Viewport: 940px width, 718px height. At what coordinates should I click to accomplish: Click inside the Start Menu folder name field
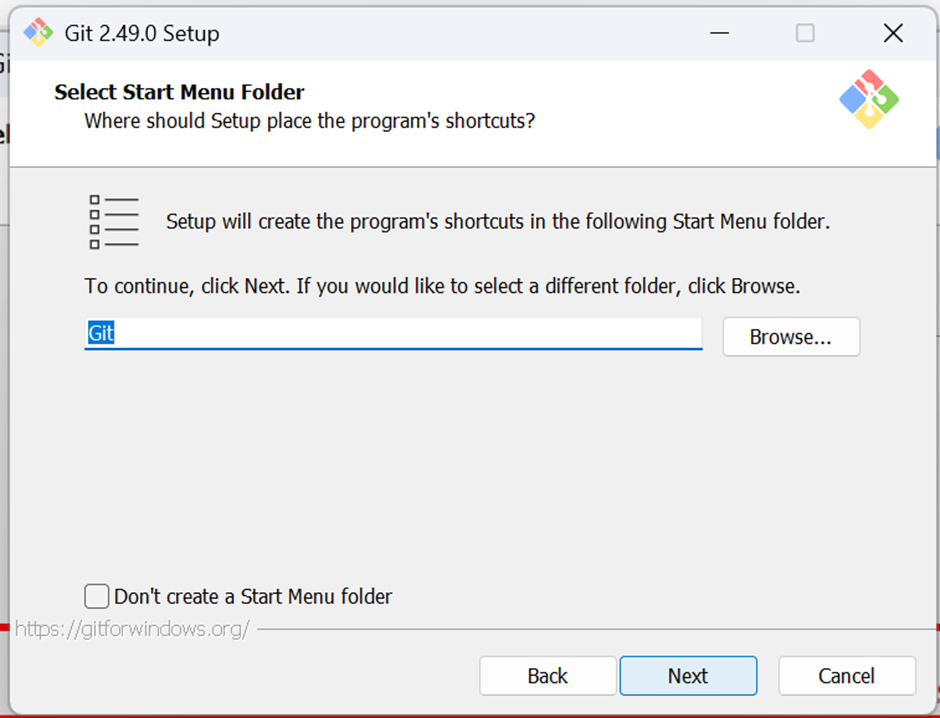point(393,333)
